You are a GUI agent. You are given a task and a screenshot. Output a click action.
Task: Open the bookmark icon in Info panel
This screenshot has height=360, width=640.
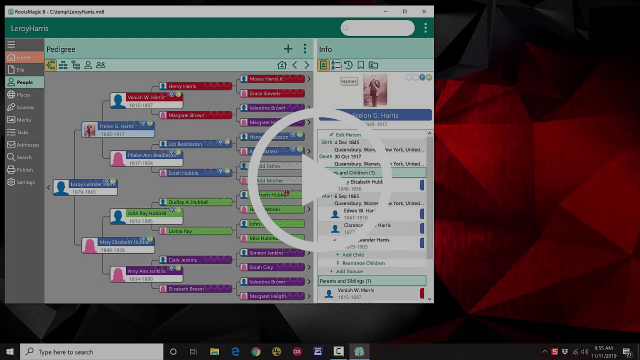tap(361, 65)
